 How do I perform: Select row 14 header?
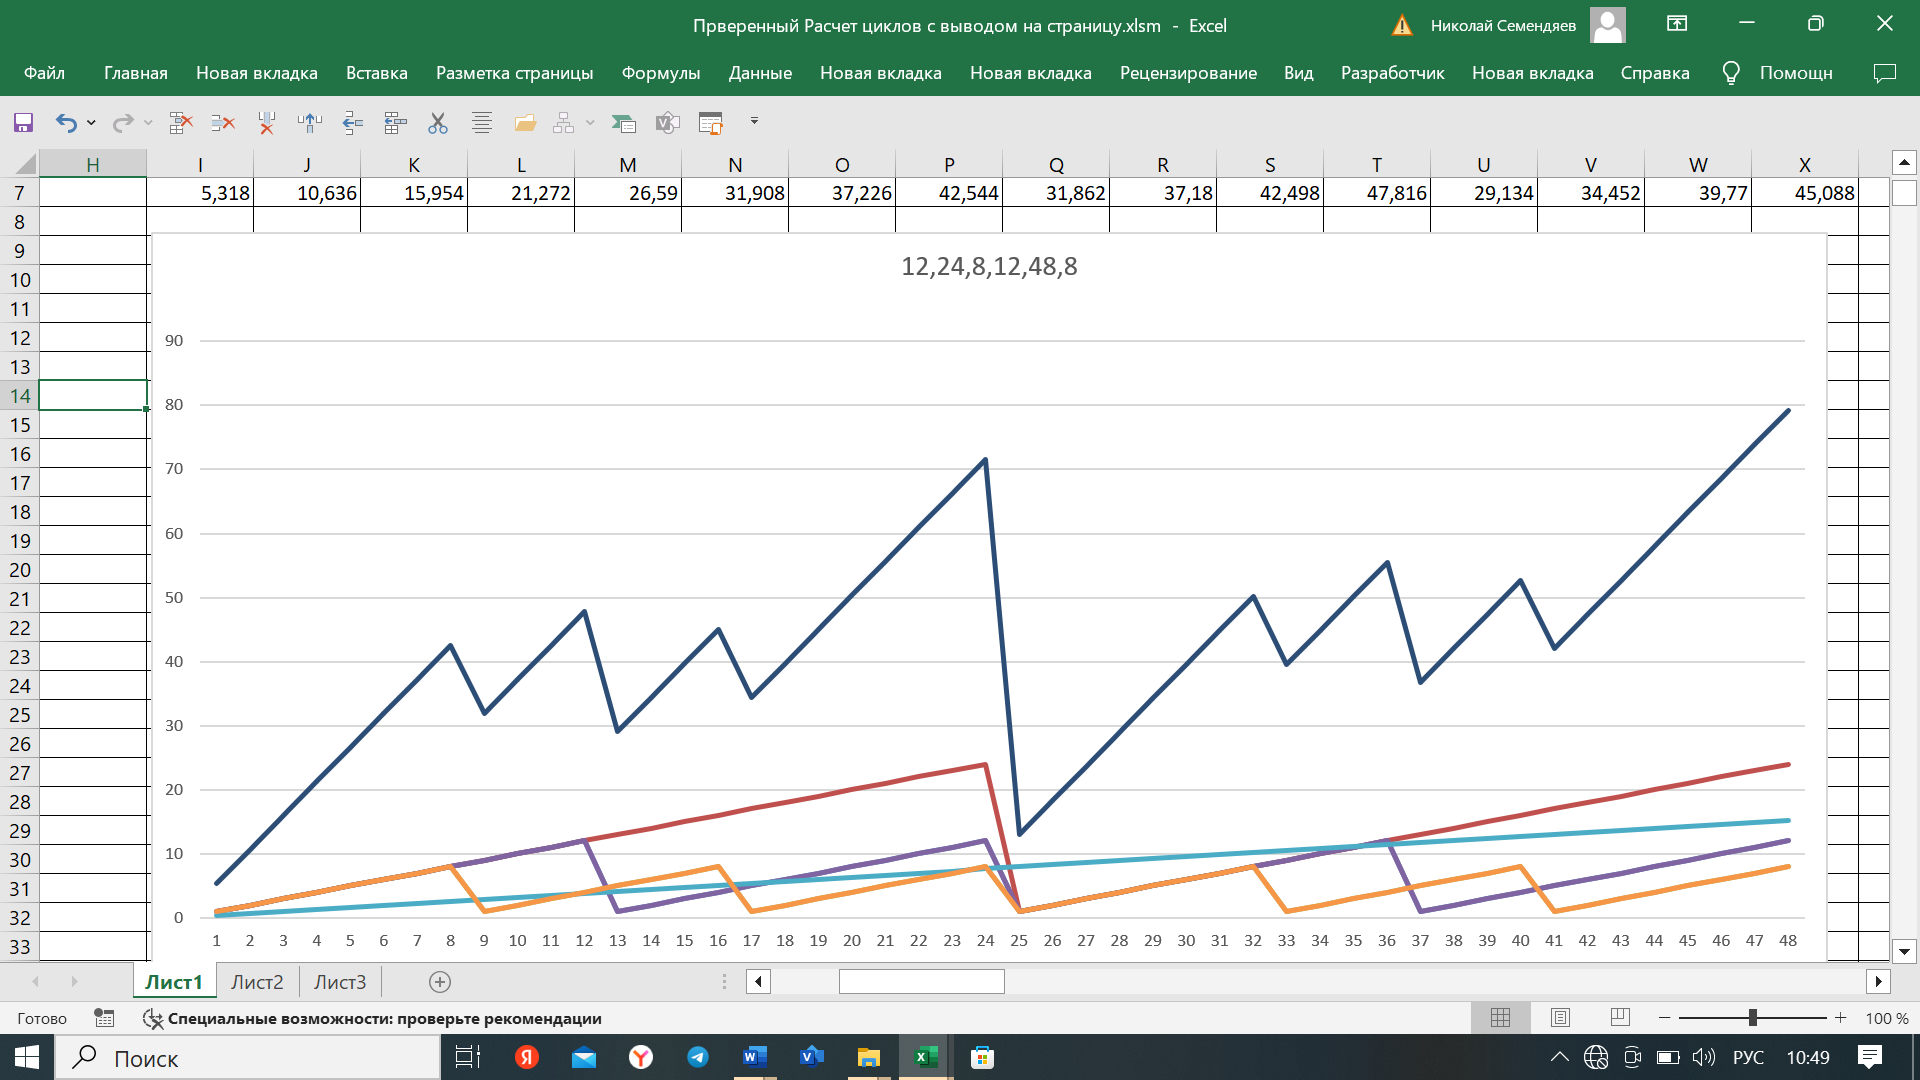19,396
